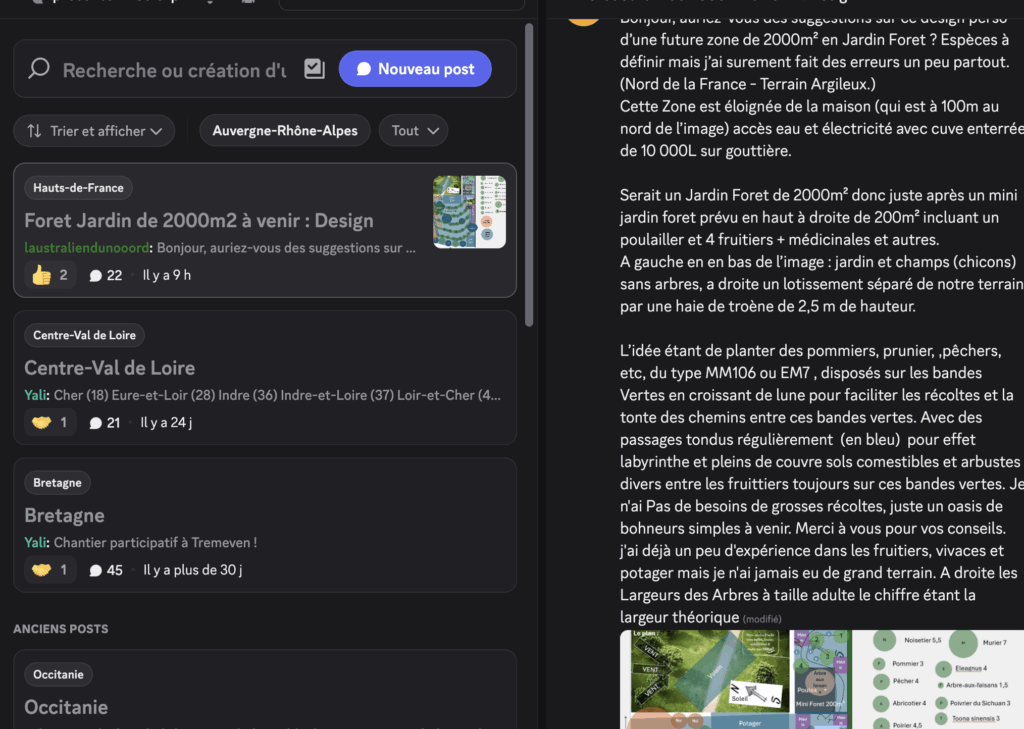The width and height of the screenshot is (1024, 729).
Task: Click the search or create post field
Action: coord(174,70)
